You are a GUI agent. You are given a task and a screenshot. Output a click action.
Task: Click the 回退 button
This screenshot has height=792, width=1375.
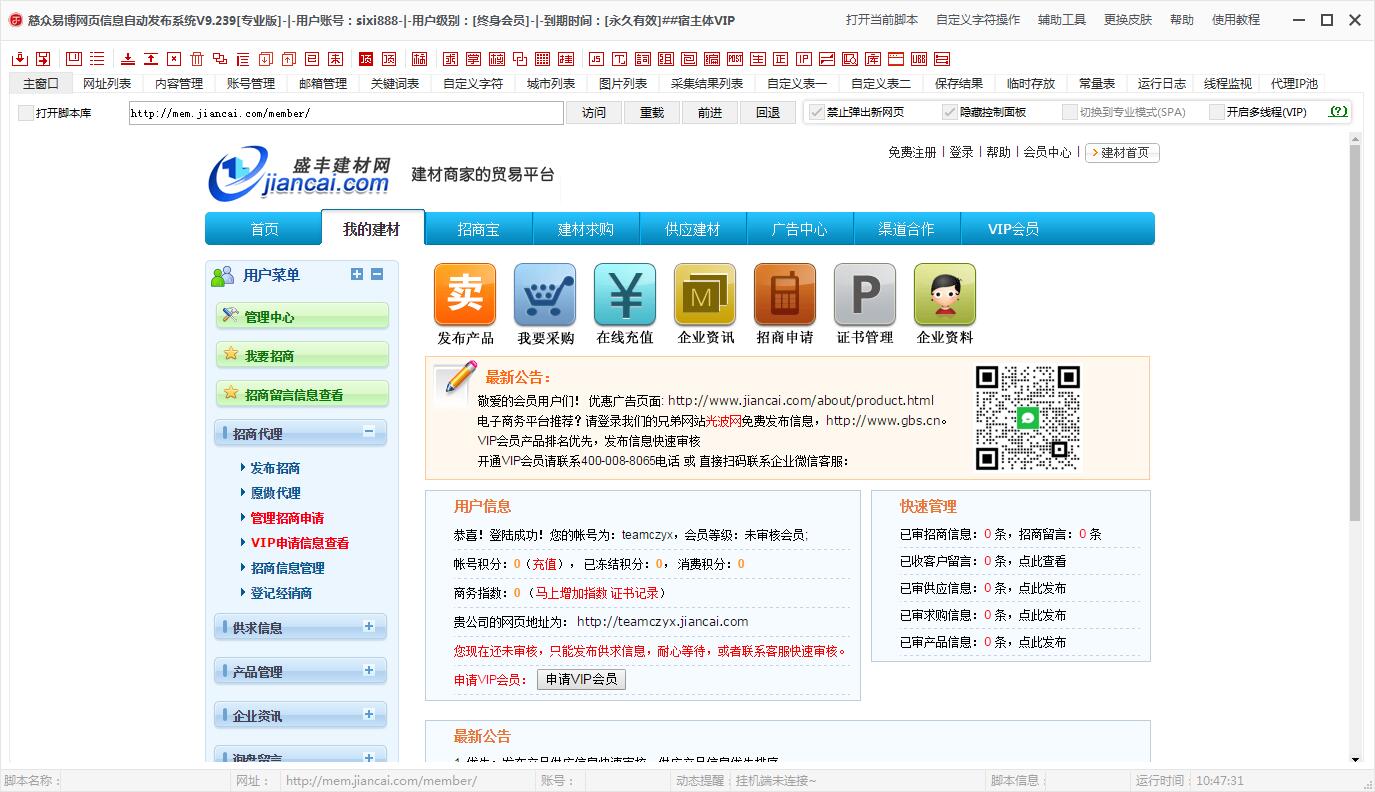point(768,113)
